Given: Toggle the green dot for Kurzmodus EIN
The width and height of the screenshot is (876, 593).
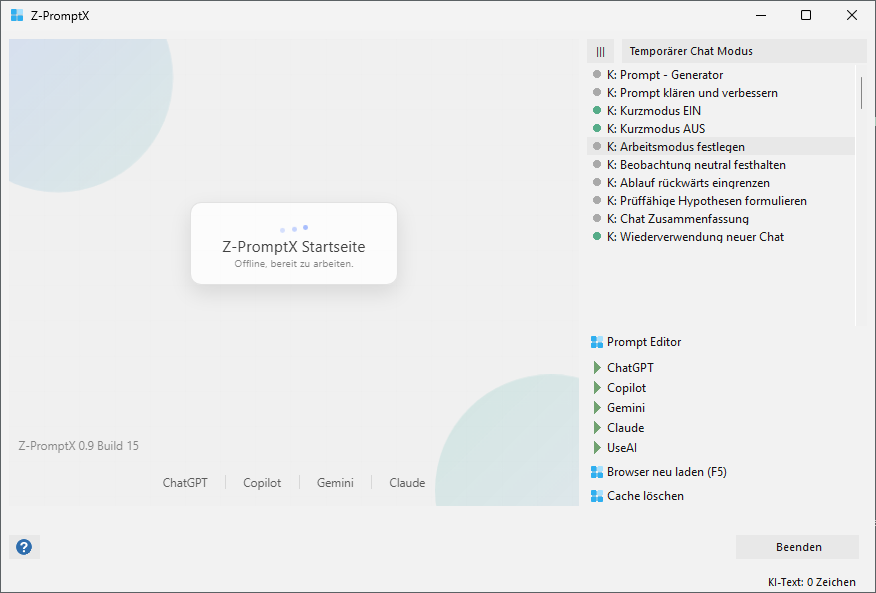Looking at the screenshot, I should (597, 111).
